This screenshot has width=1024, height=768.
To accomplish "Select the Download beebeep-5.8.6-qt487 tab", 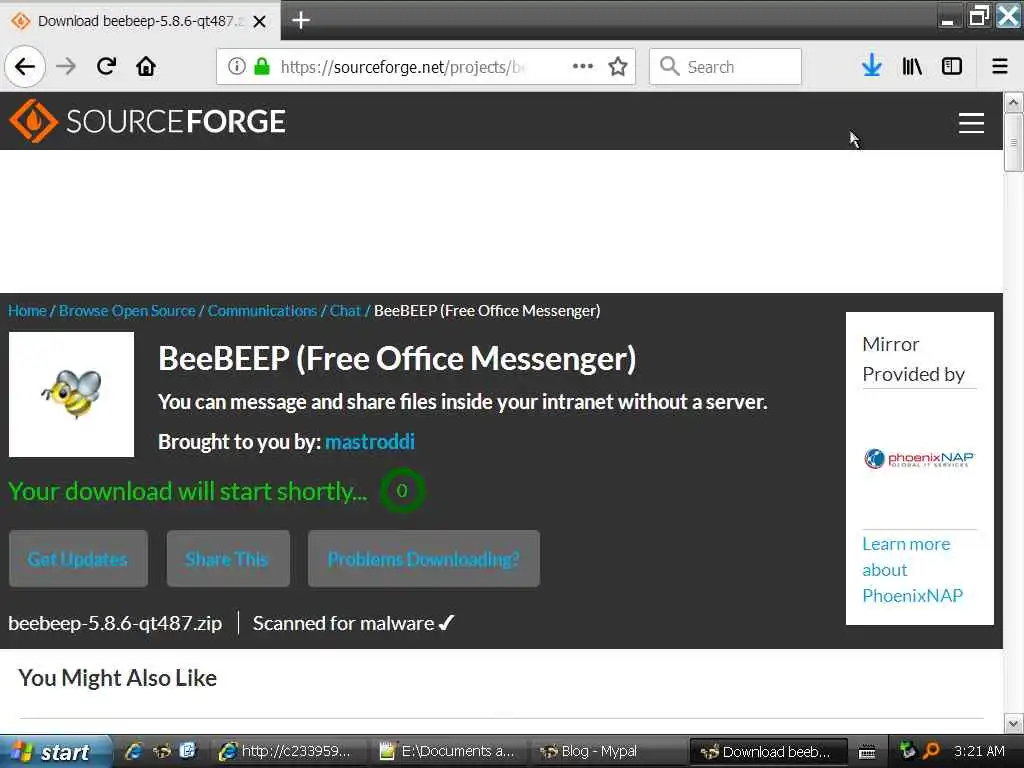I will 140,21.
